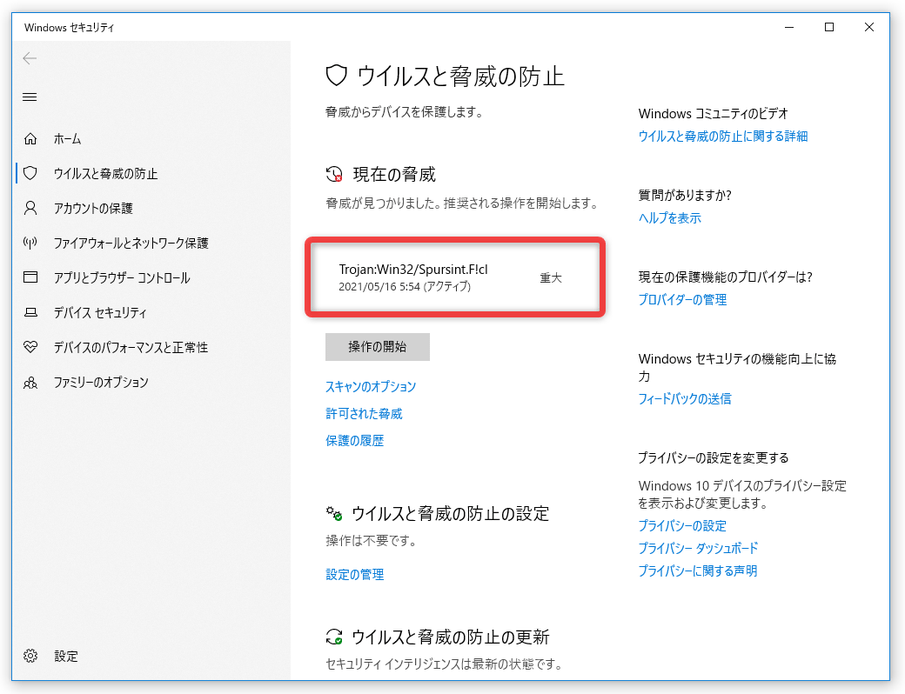Click the family icon for ファミリーのオプション
The height and width of the screenshot is (694, 905).
(x=30, y=382)
